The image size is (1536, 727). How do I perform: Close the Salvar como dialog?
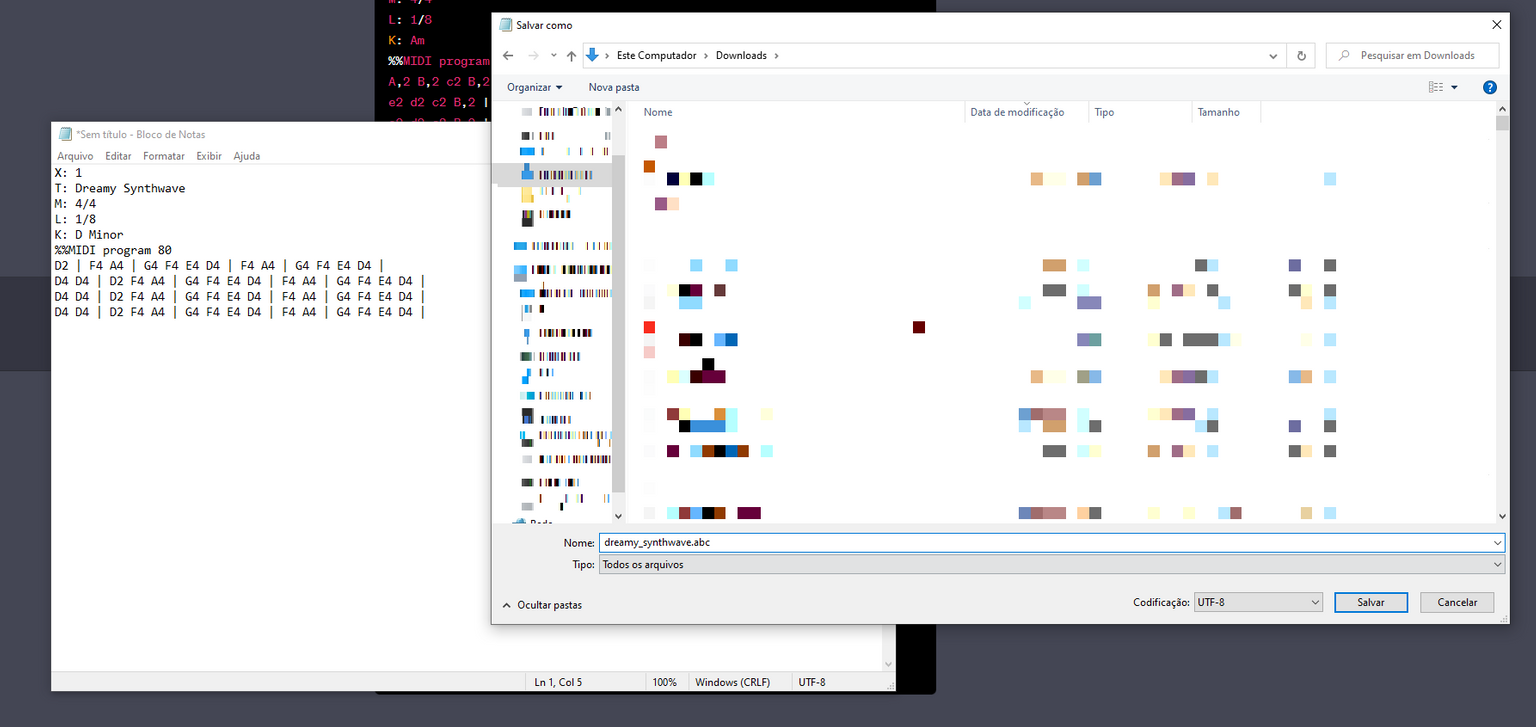click(x=1497, y=25)
